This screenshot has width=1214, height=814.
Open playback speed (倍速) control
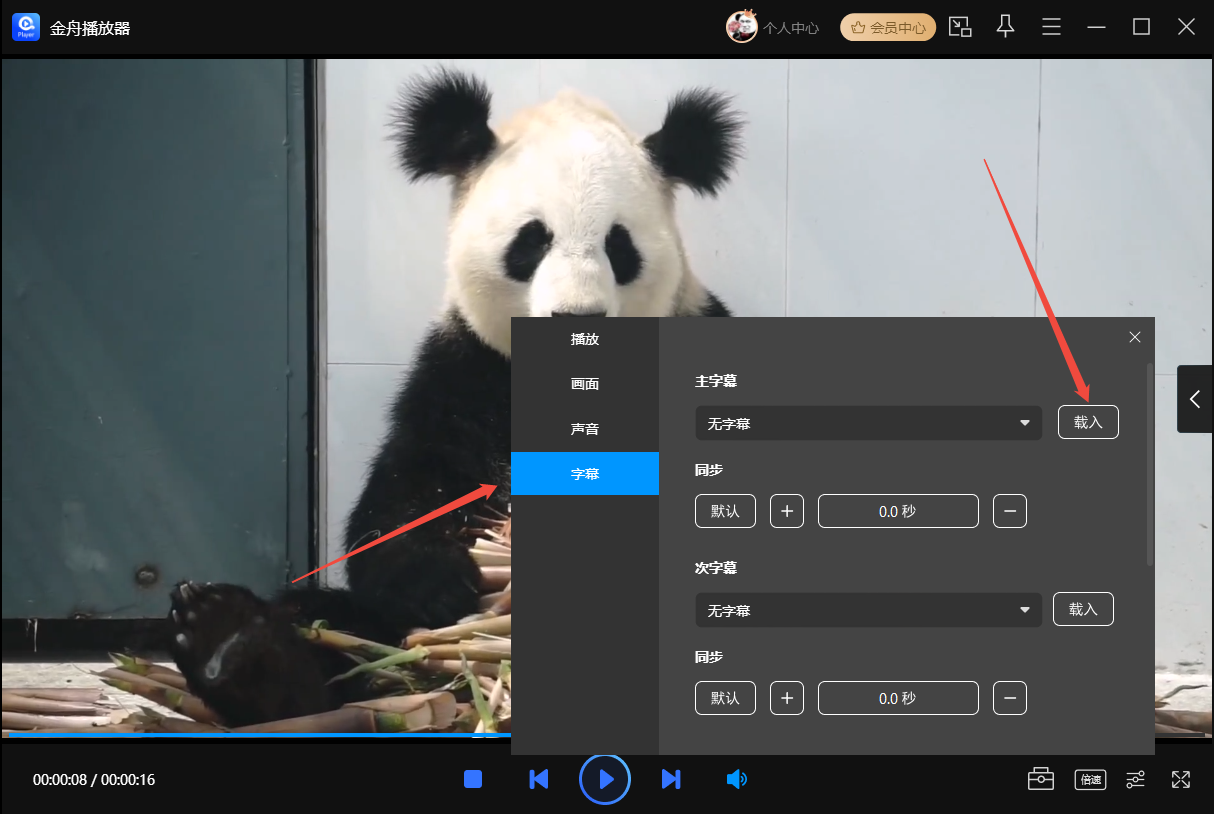[x=1090, y=779]
